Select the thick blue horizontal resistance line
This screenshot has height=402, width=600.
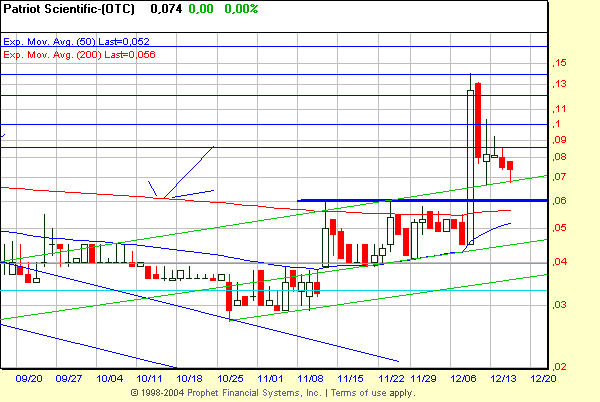[x=420, y=201]
